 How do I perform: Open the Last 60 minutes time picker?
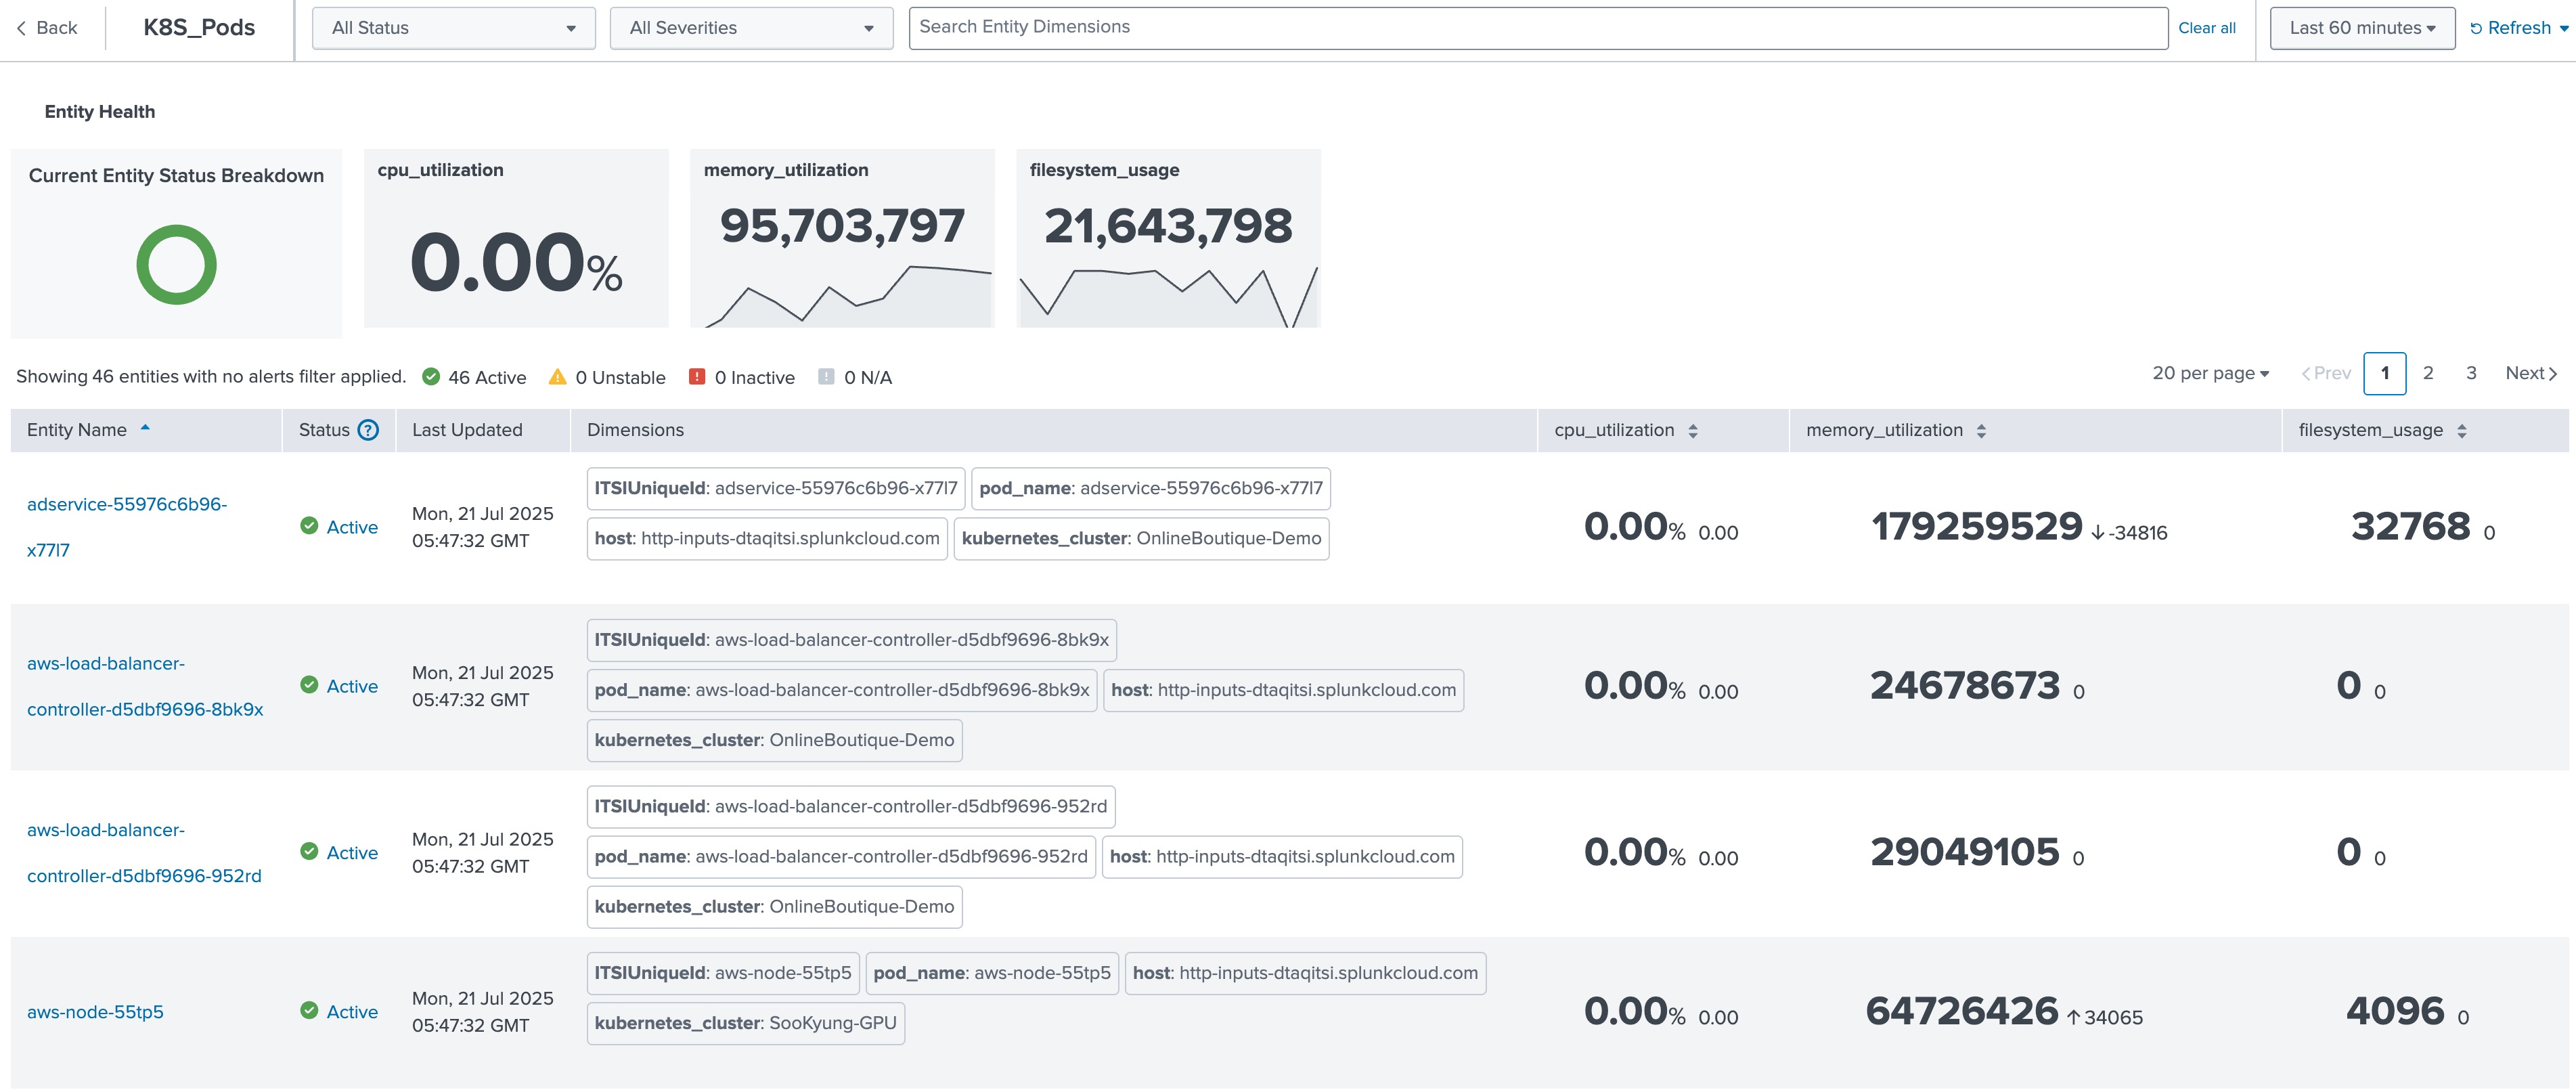pos(2362,28)
